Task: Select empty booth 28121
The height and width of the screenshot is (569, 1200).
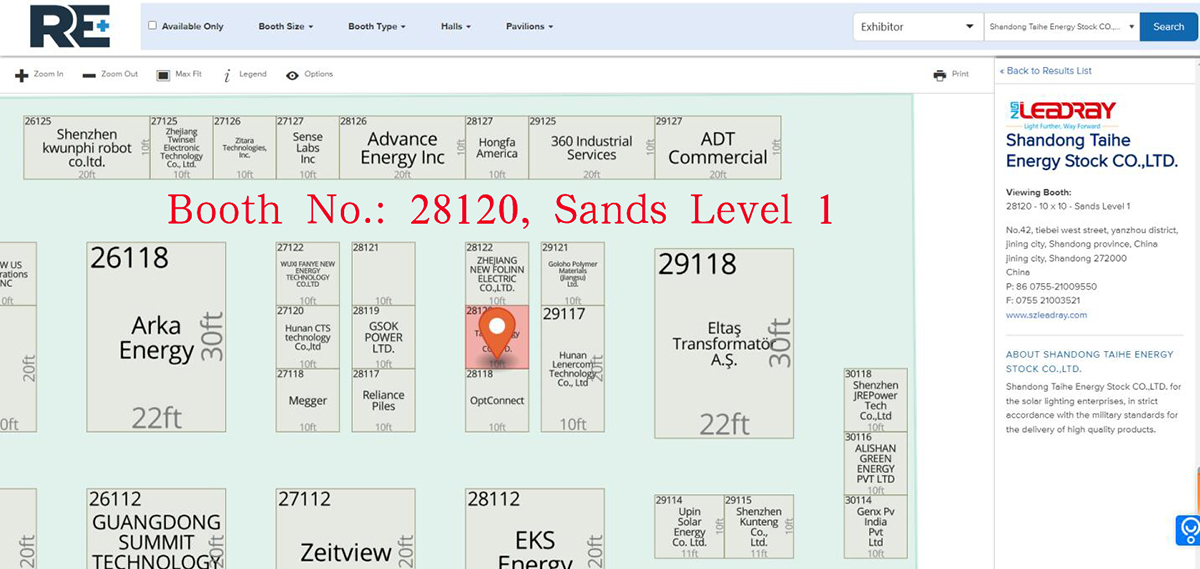Action: tap(383, 273)
